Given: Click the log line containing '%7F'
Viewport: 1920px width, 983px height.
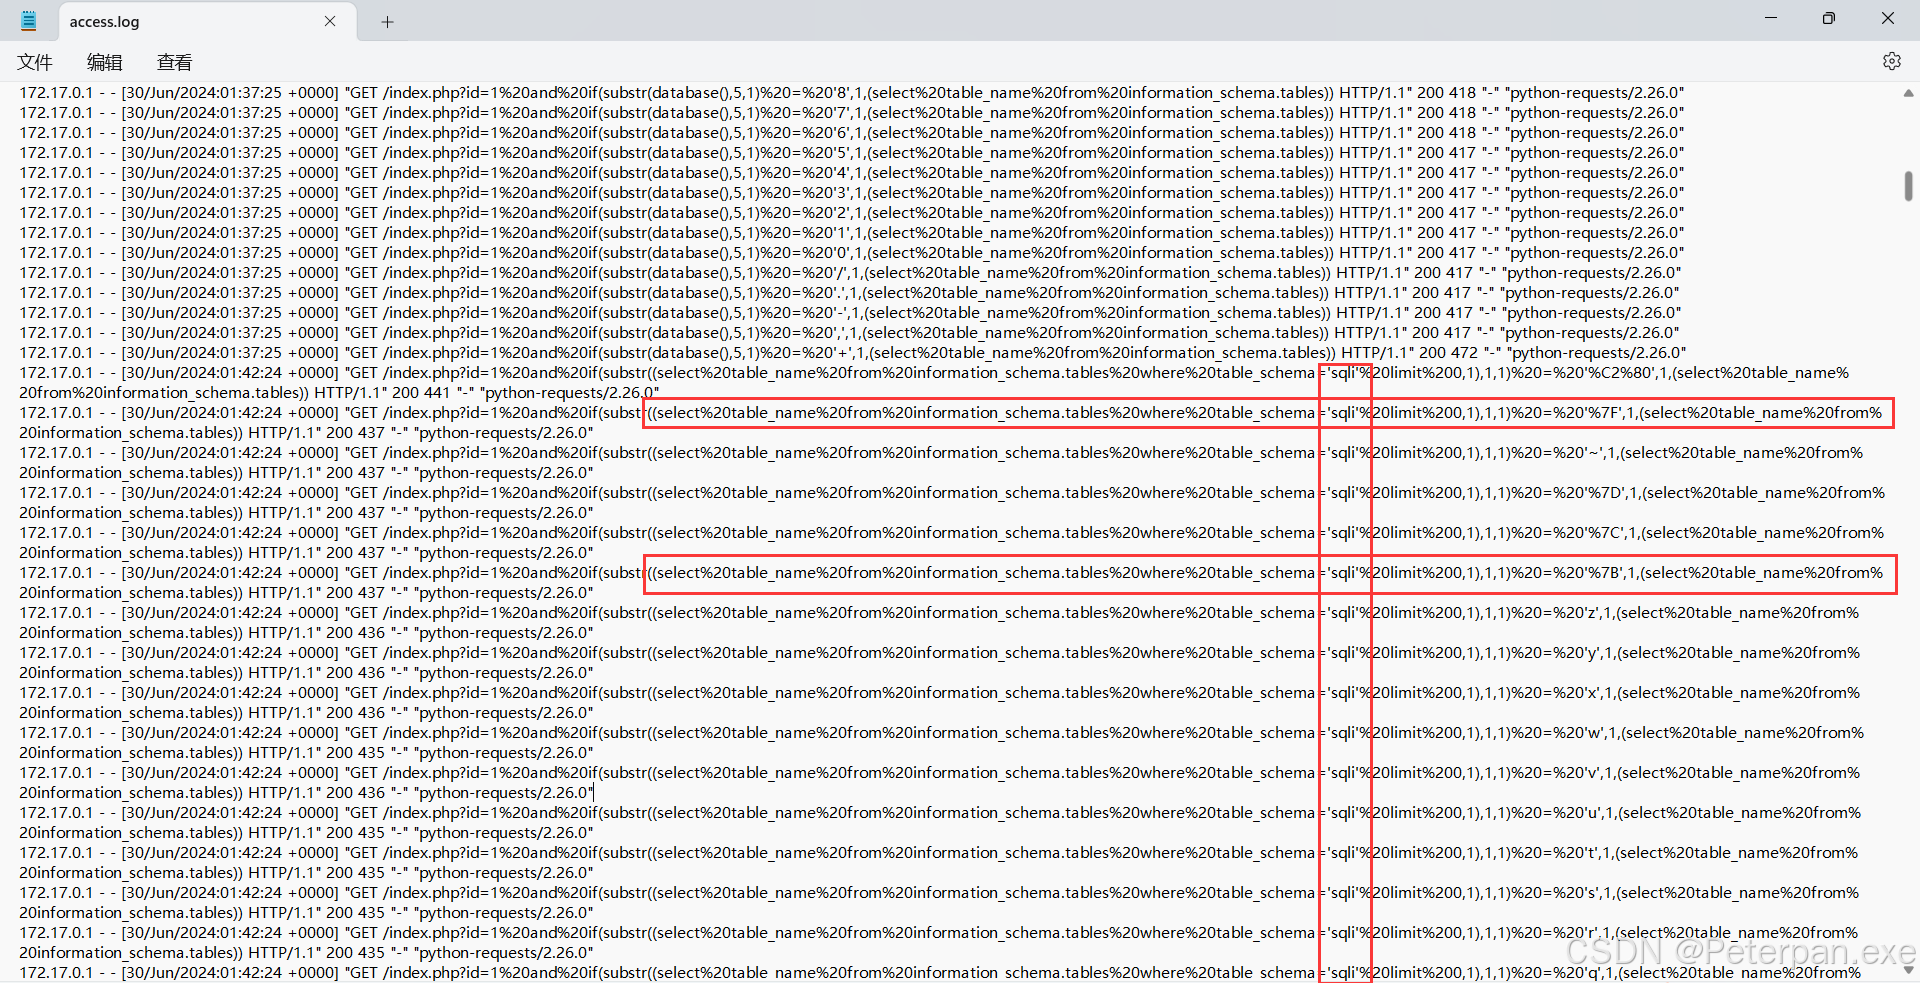Looking at the screenshot, I should (951, 413).
